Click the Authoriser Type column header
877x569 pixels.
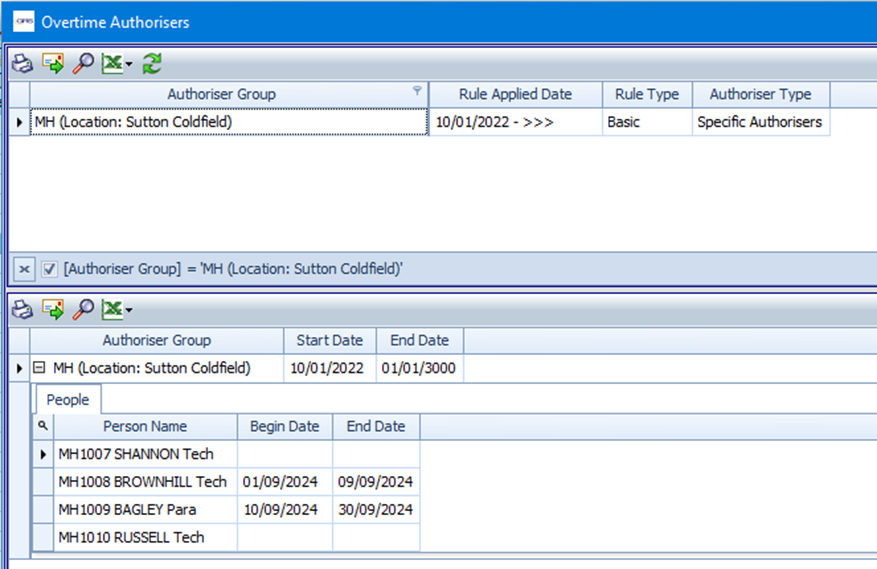tap(759, 94)
